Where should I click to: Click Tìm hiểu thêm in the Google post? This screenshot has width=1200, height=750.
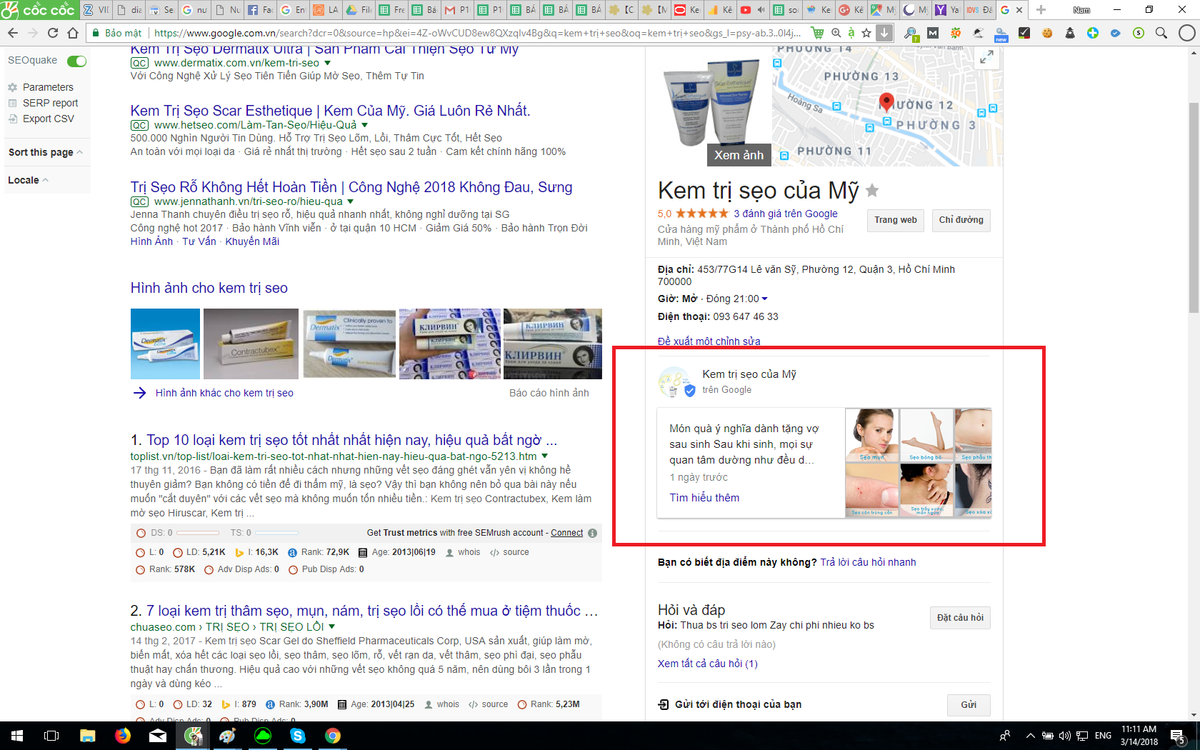click(704, 498)
